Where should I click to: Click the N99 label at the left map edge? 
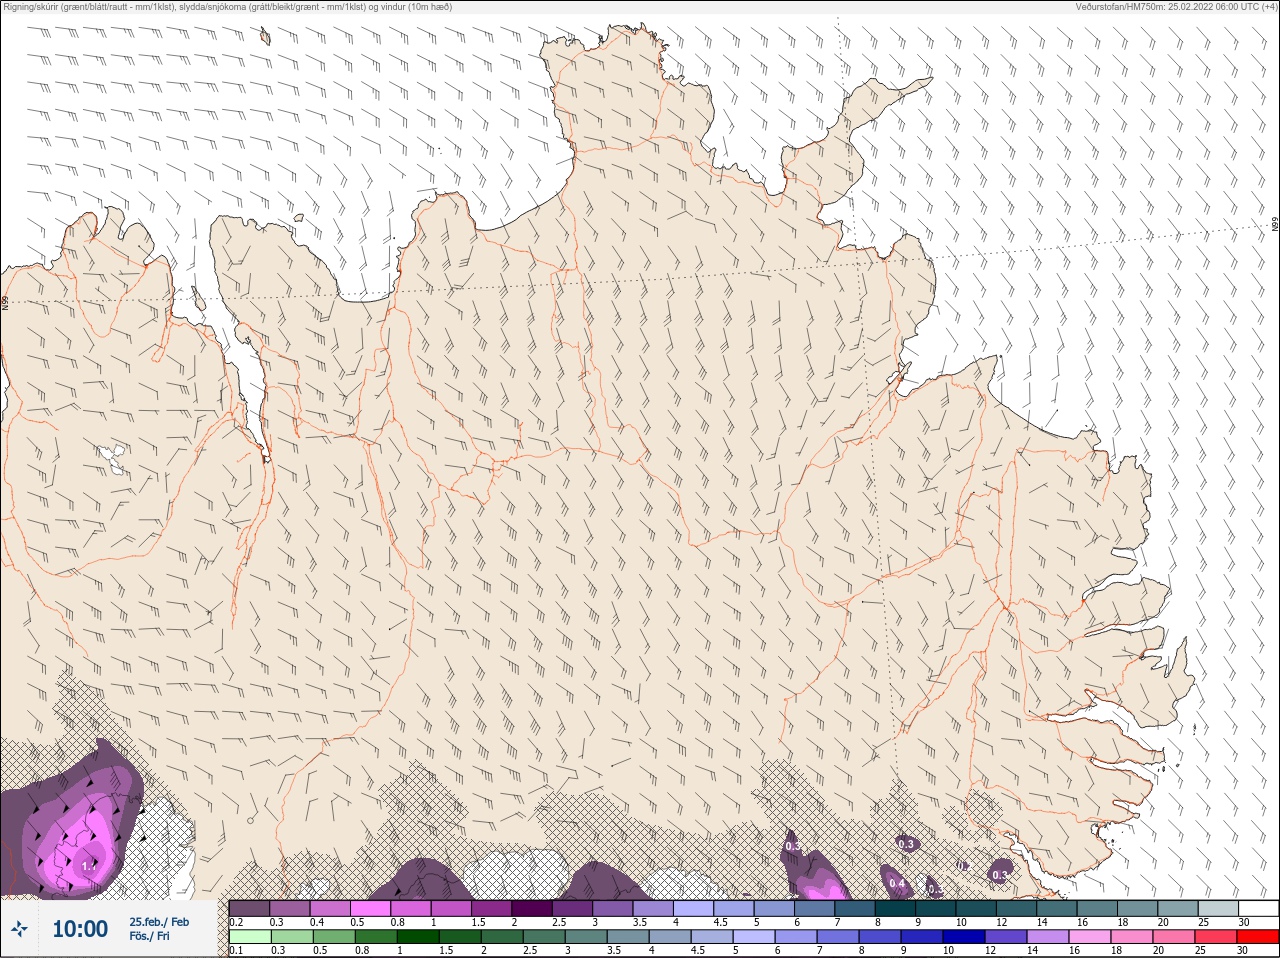pos(5,302)
